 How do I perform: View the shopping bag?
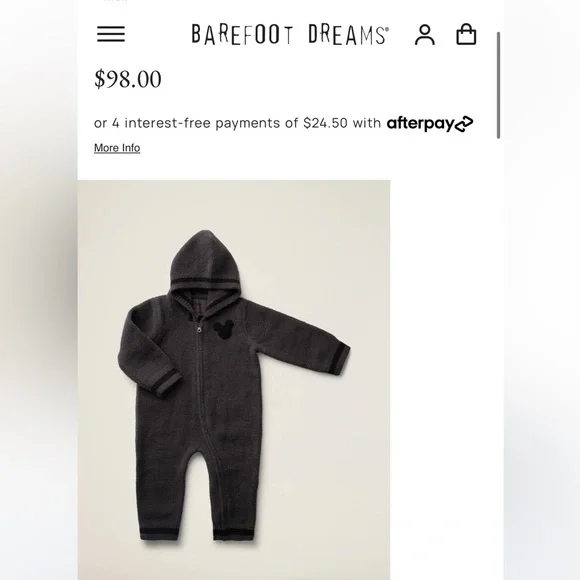466,34
